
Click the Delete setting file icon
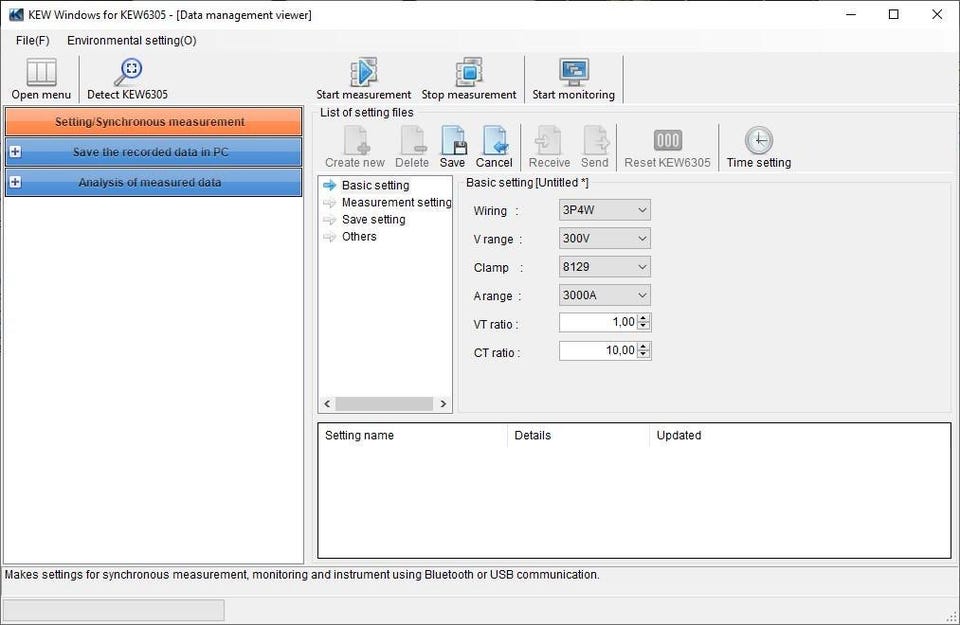coord(412,140)
